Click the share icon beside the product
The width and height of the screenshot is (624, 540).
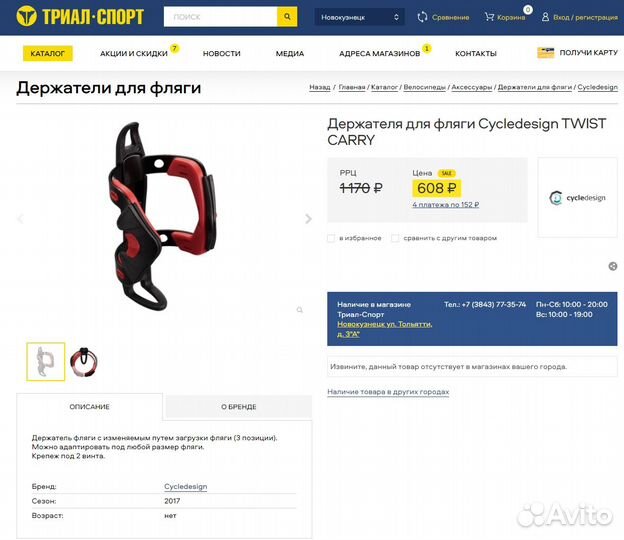[613, 266]
